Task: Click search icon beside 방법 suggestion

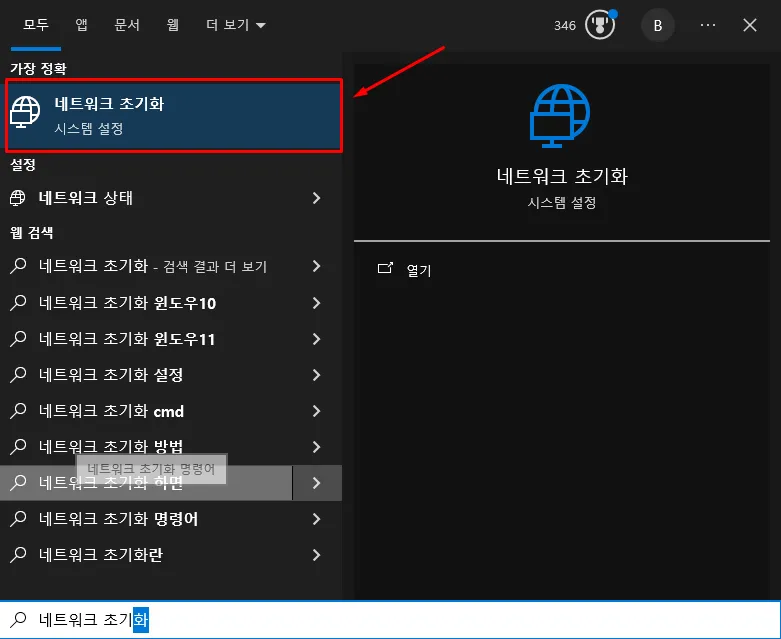Action: 18,446
